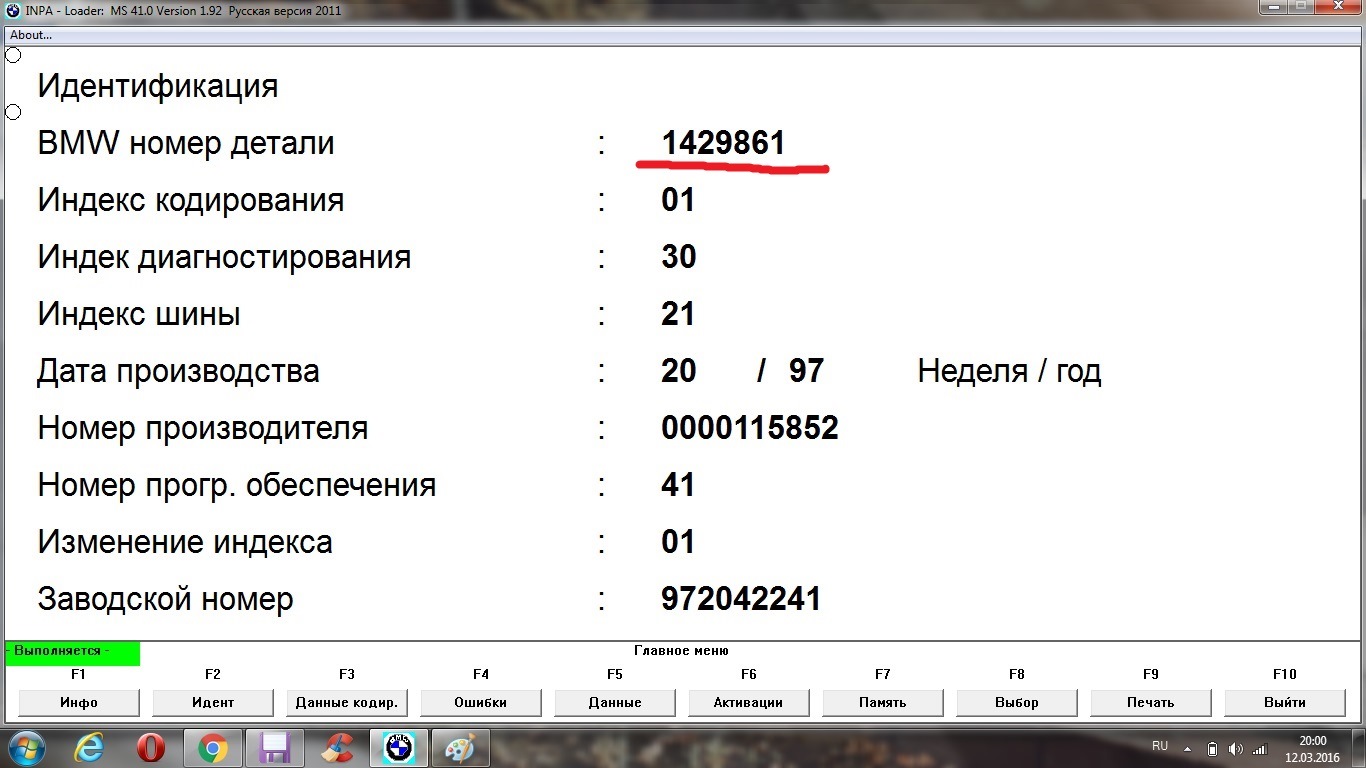Open Данные кодир. via F3 button
The width and height of the screenshot is (1366, 768).
pyautogui.click(x=347, y=702)
